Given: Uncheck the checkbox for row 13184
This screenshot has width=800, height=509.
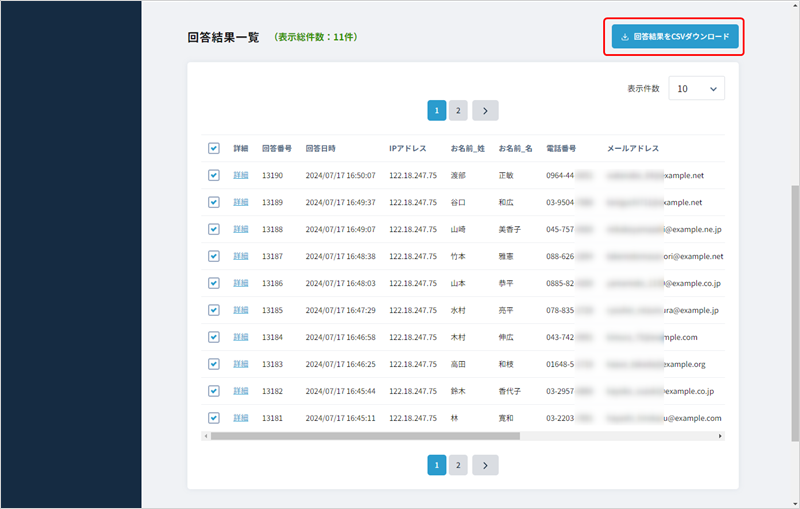Looking at the screenshot, I should [x=214, y=337].
